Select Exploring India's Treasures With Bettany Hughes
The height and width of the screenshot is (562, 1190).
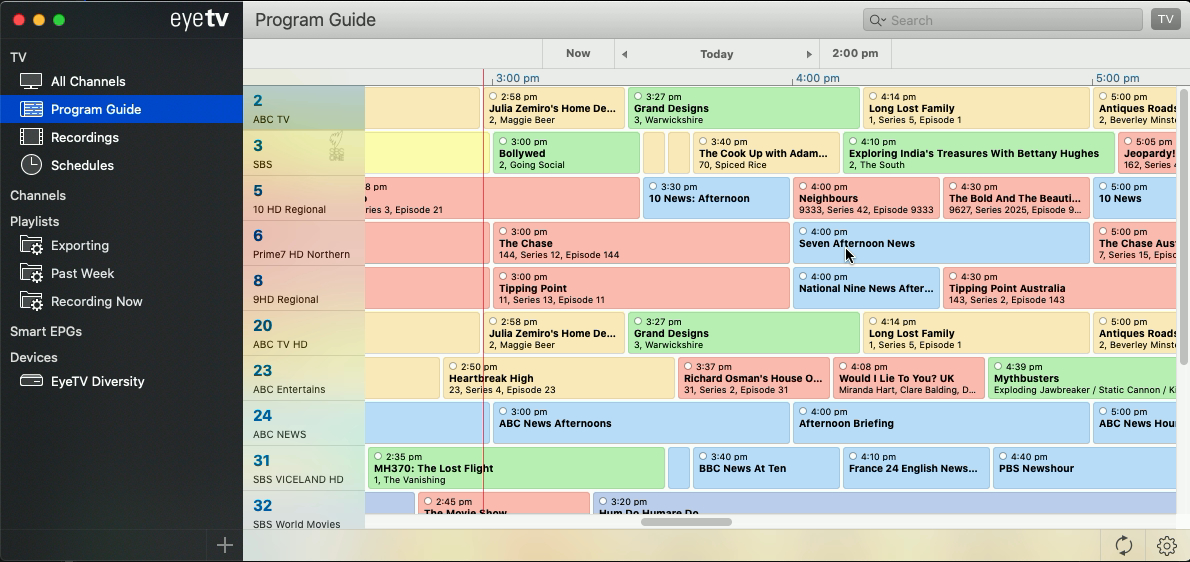tap(979, 153)
